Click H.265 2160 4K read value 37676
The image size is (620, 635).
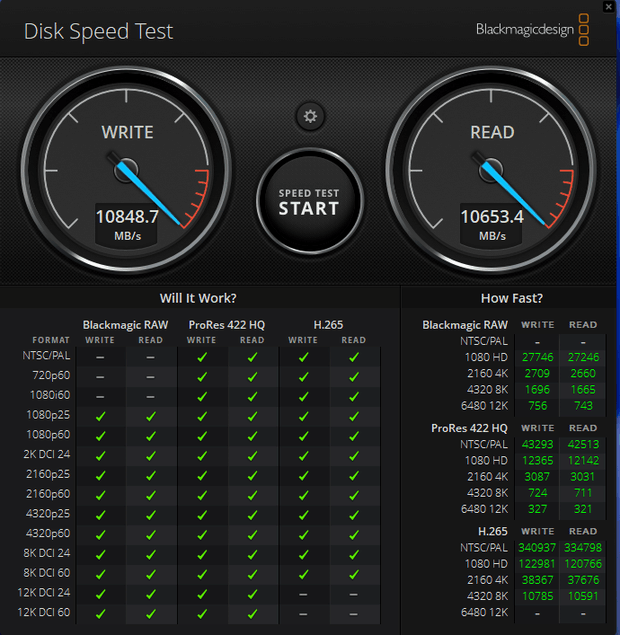(x=583, y=580)
